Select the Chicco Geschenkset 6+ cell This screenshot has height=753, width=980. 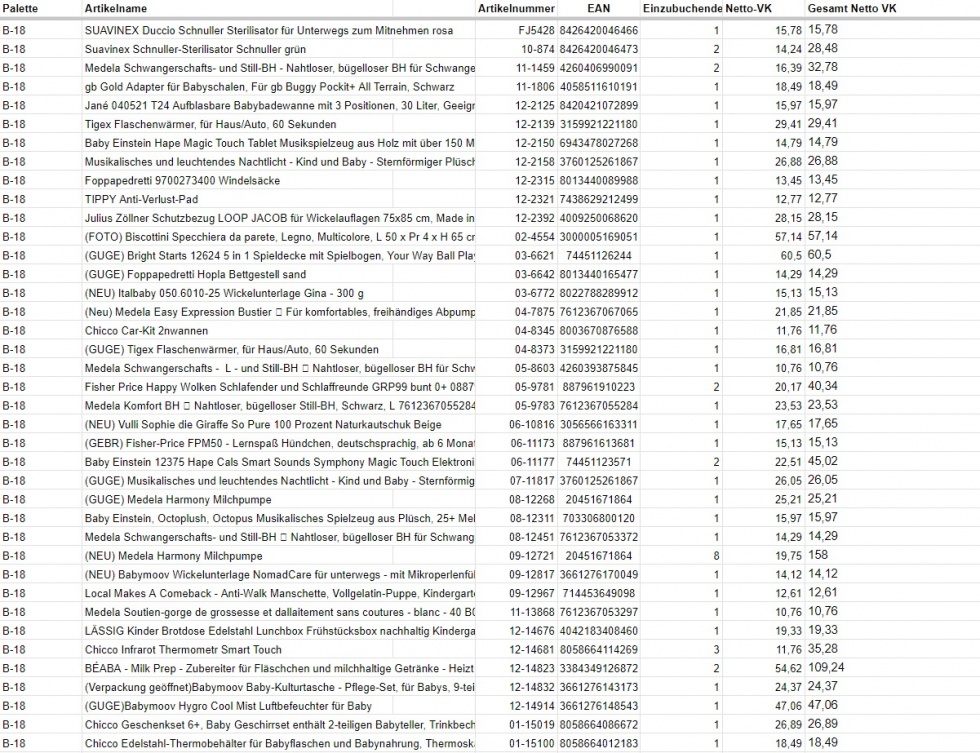[x=279, y=724]
